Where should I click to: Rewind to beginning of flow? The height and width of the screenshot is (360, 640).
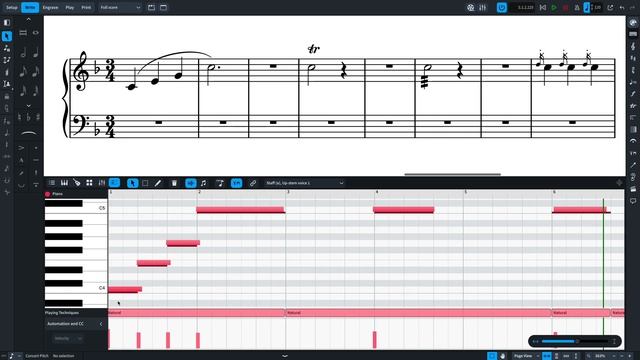pyautogui.click(x=542, y=7)
